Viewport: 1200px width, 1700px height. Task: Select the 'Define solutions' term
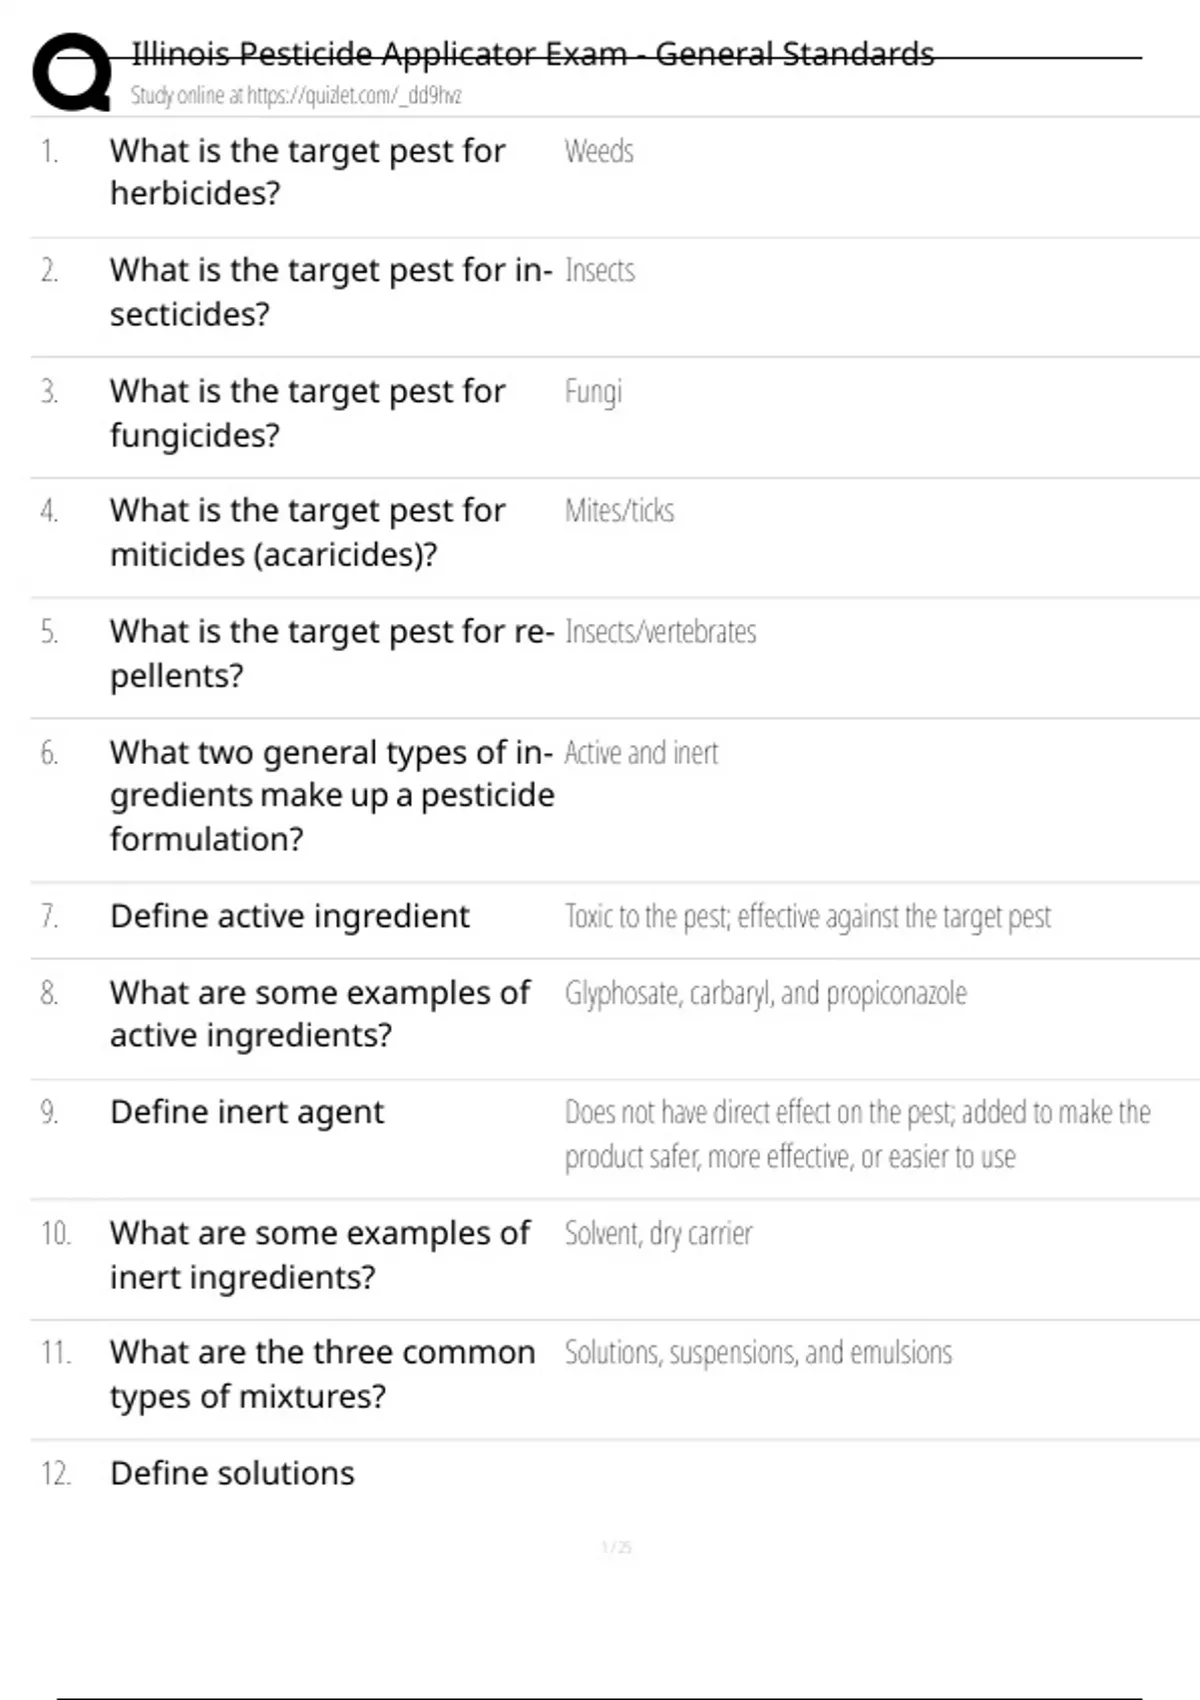tap(232, 1473)
